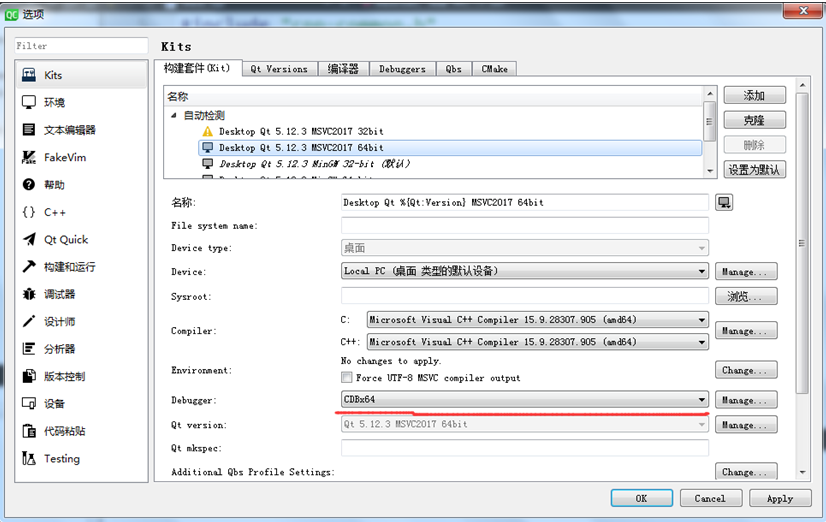The image size is (826, 522).
Task: Click the 设置为默认 button
Action: click(x=754, y=170)
